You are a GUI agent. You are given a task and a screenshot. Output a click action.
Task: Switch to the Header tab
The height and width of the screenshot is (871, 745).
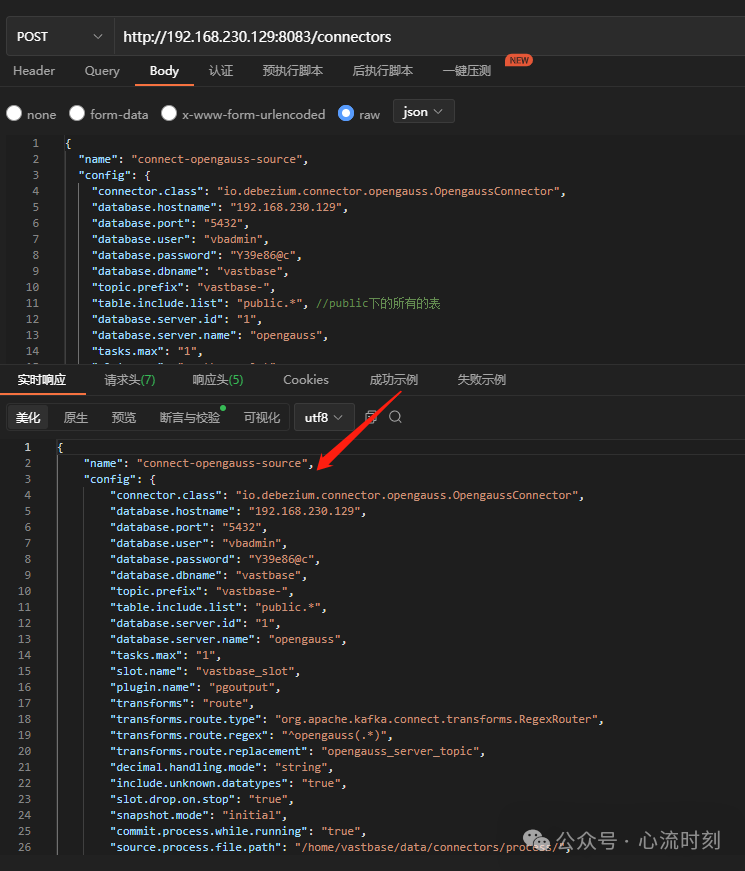[34, 71]
